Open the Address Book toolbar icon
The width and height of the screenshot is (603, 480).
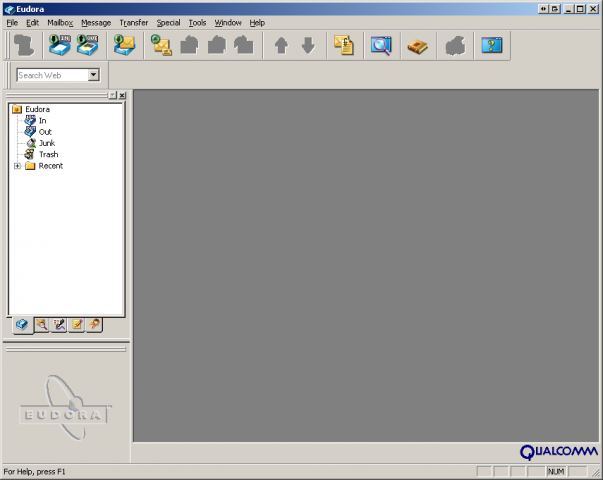pyautogui.click(x=418, y=46)
